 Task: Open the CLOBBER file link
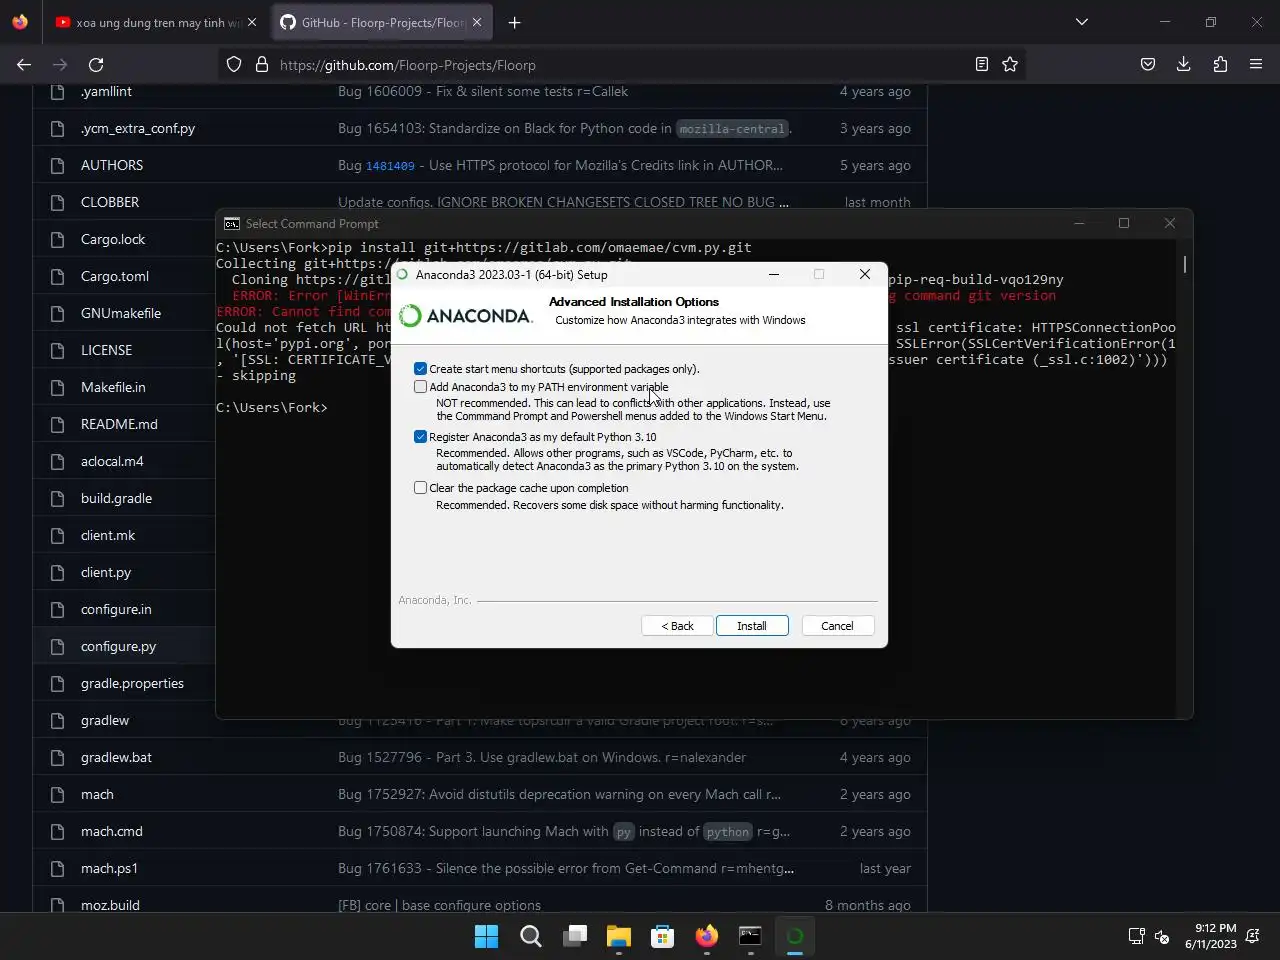(x=110, y=202)
